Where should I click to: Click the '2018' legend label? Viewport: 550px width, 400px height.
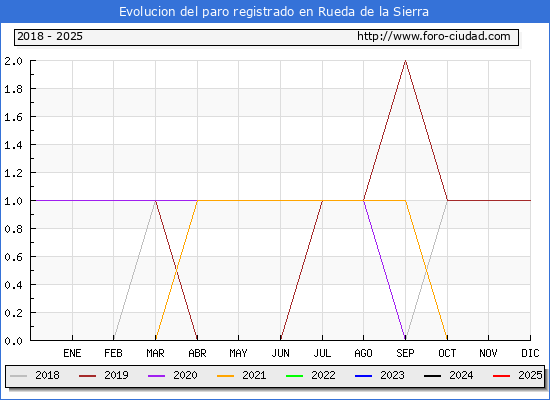coord(47,375)
